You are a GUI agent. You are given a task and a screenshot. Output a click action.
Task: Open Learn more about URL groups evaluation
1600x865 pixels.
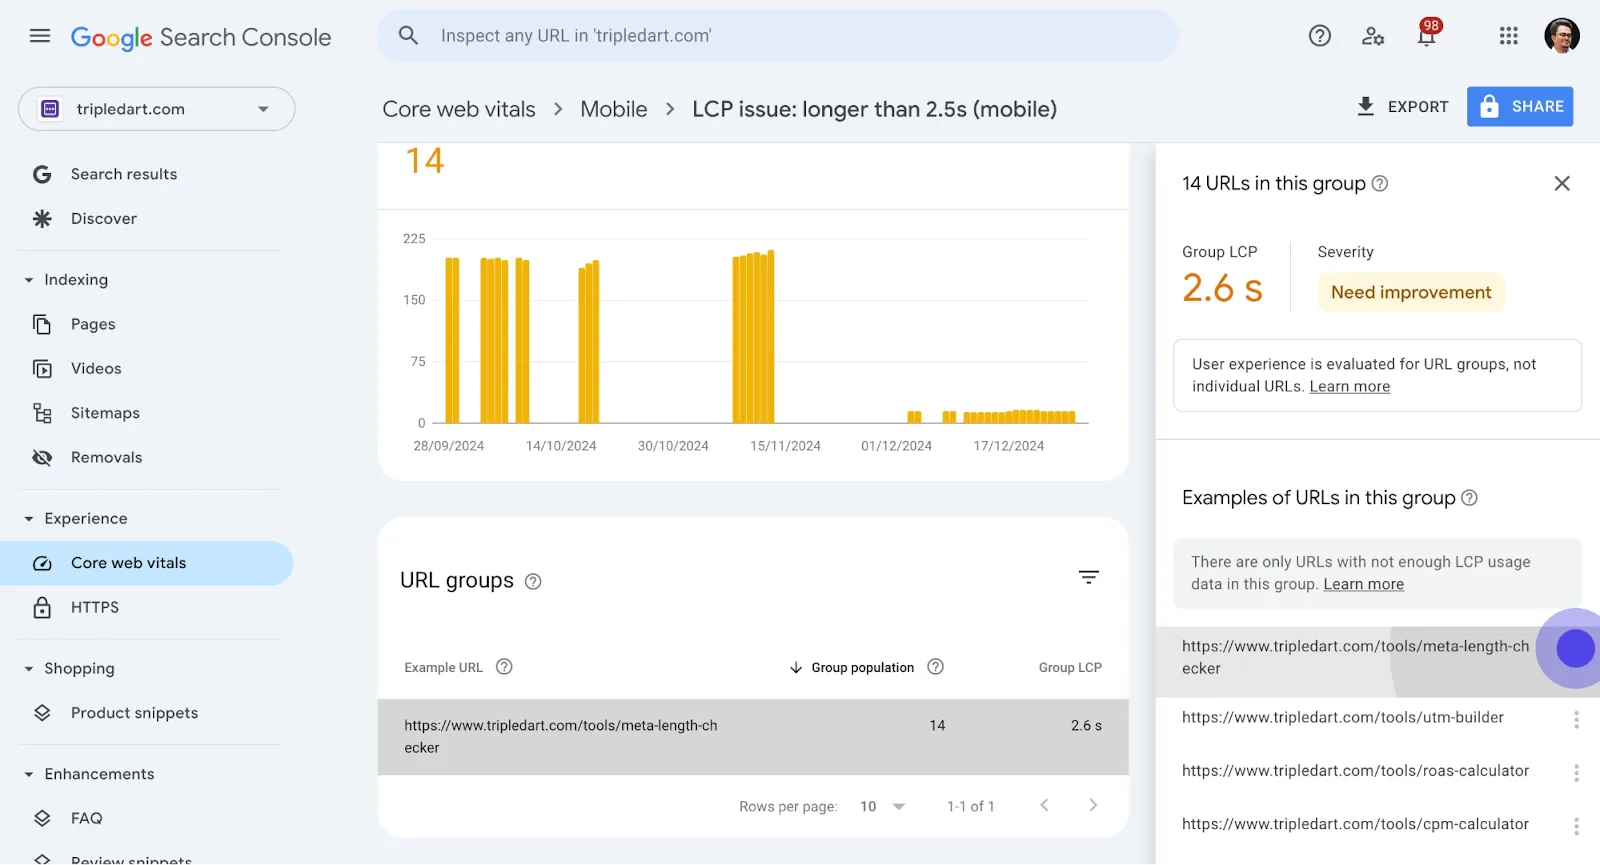[1350, 387]
